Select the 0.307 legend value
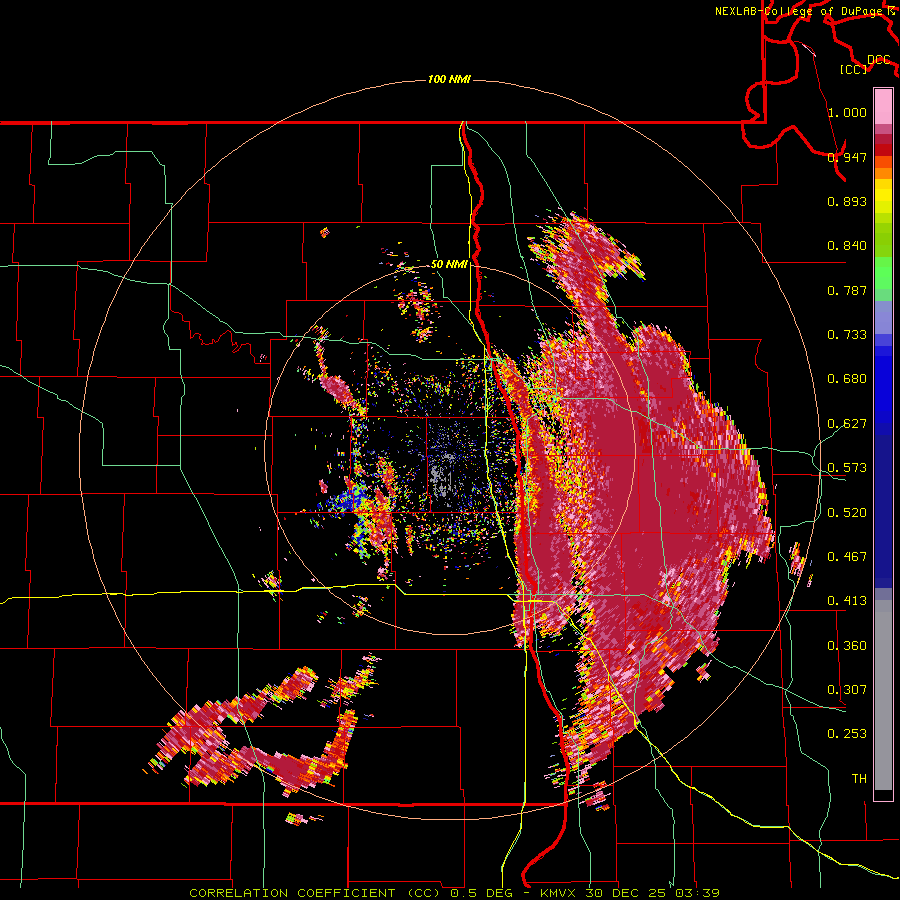The image size is (900, 900). [847, 690]
